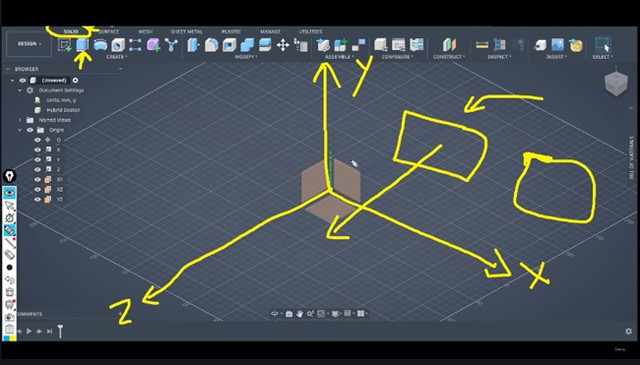Click the trash icon in annotation toolbar
Screen dimensions: 640x365
pos(9,292)
